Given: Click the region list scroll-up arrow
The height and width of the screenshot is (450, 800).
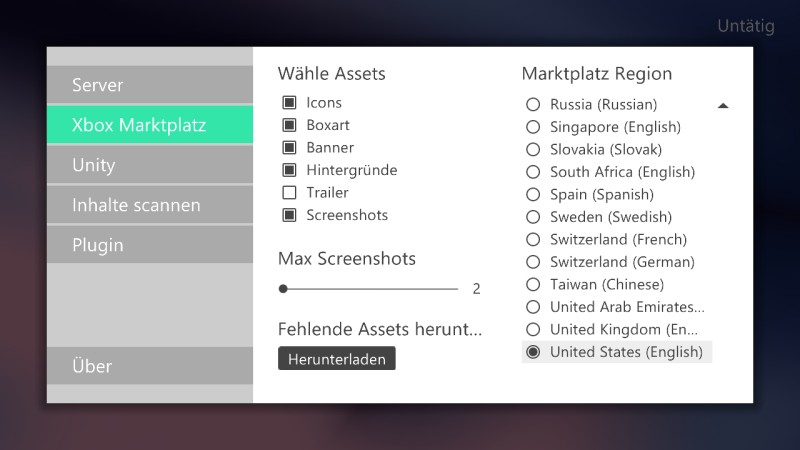Looking at the screenshot, I should [x=723, y=106].
